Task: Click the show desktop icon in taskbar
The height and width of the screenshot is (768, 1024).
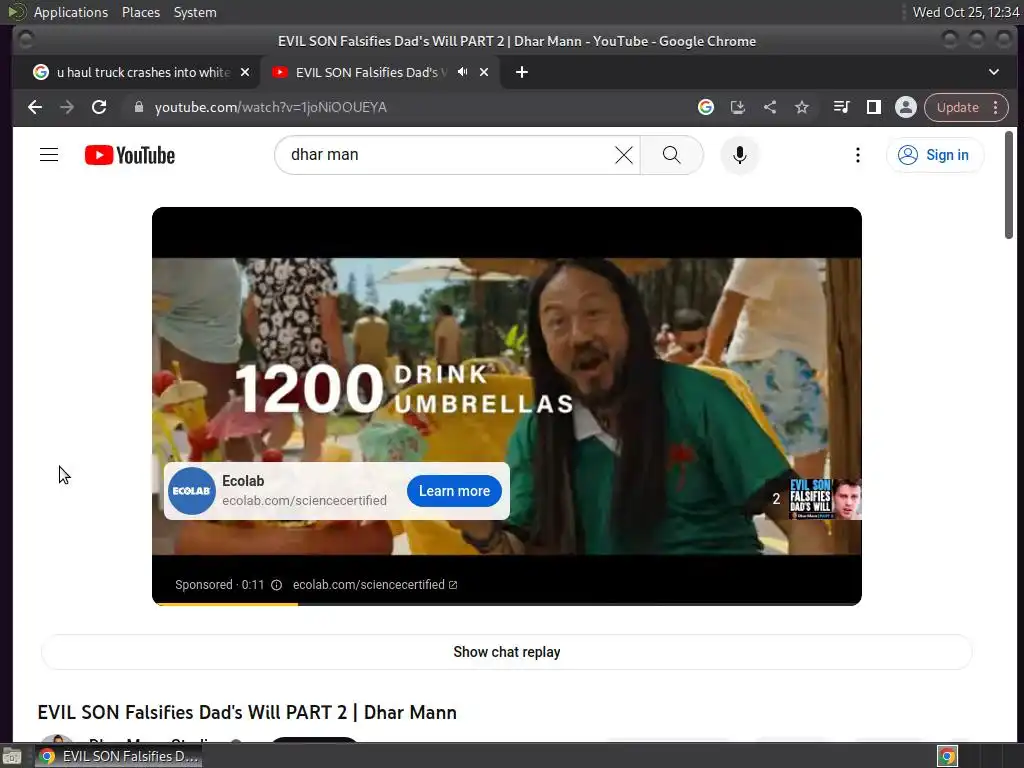Action: coord(12,756)
